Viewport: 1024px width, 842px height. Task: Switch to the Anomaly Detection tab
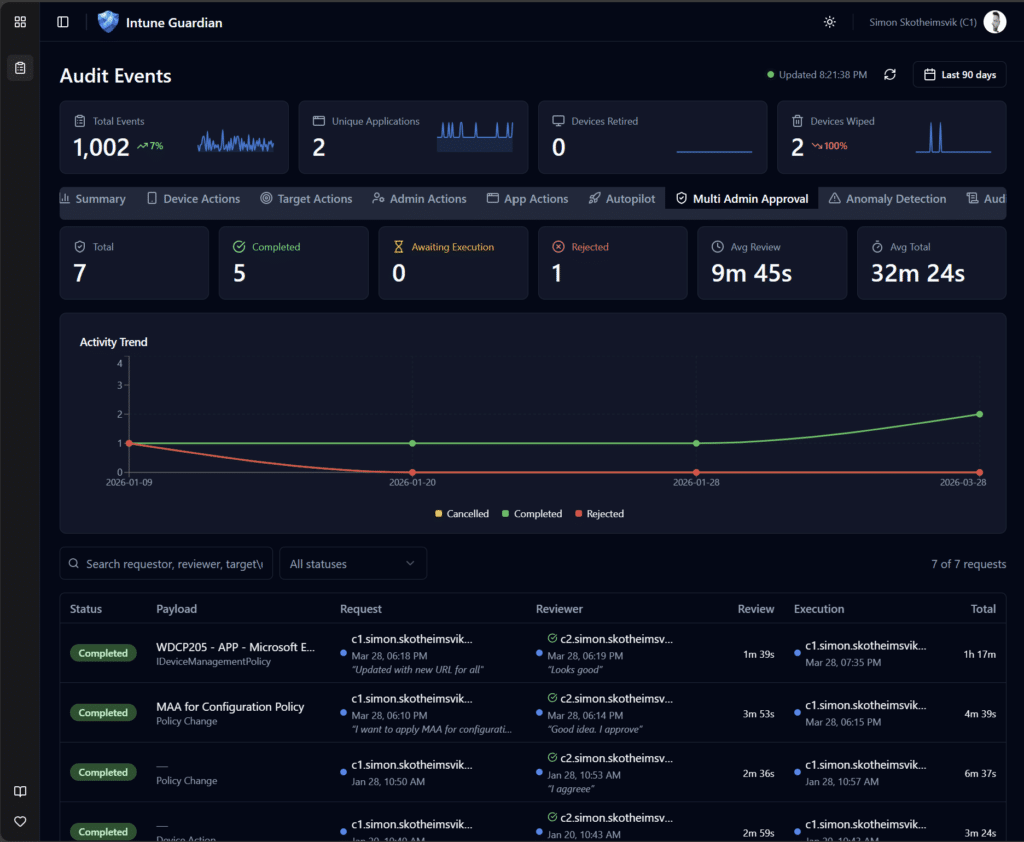[887, 199]
